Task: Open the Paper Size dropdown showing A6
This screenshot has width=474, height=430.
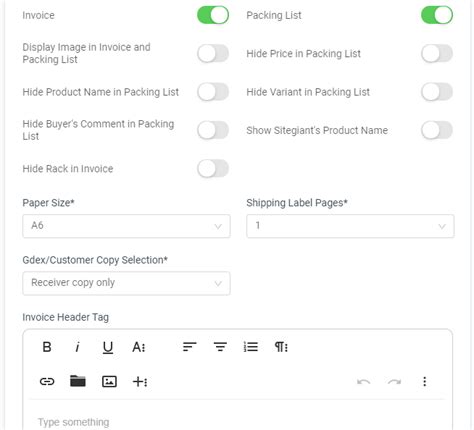Action: (x=126, y=226)
